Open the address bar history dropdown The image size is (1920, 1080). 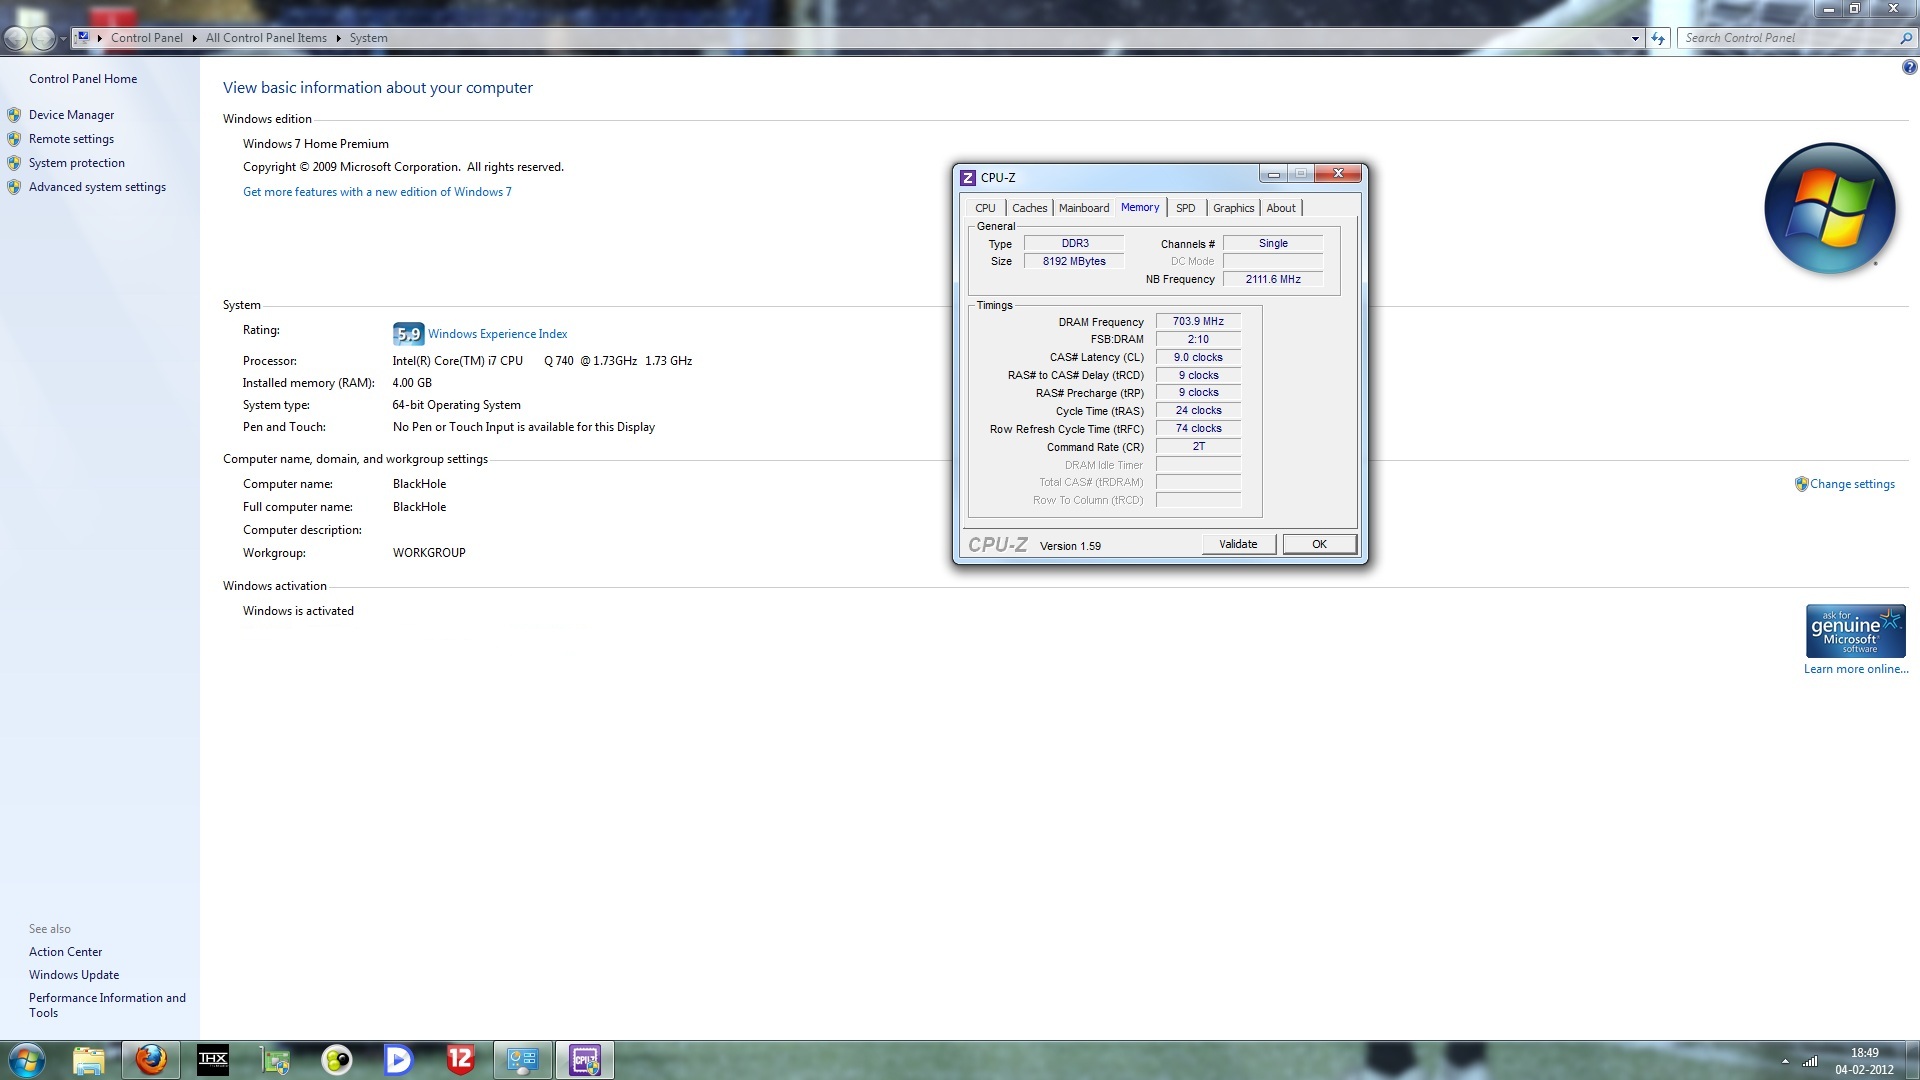1635,38
